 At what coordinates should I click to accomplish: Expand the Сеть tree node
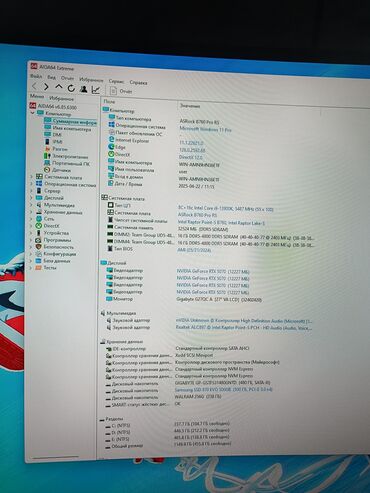point(32,219)
